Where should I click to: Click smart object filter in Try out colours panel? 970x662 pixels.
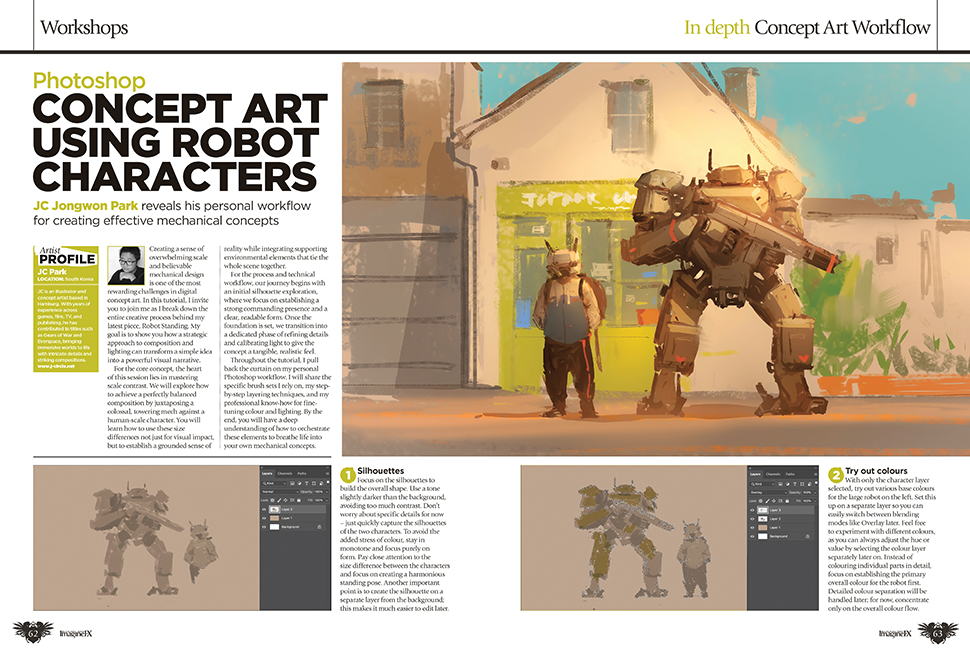pos(810,484)
